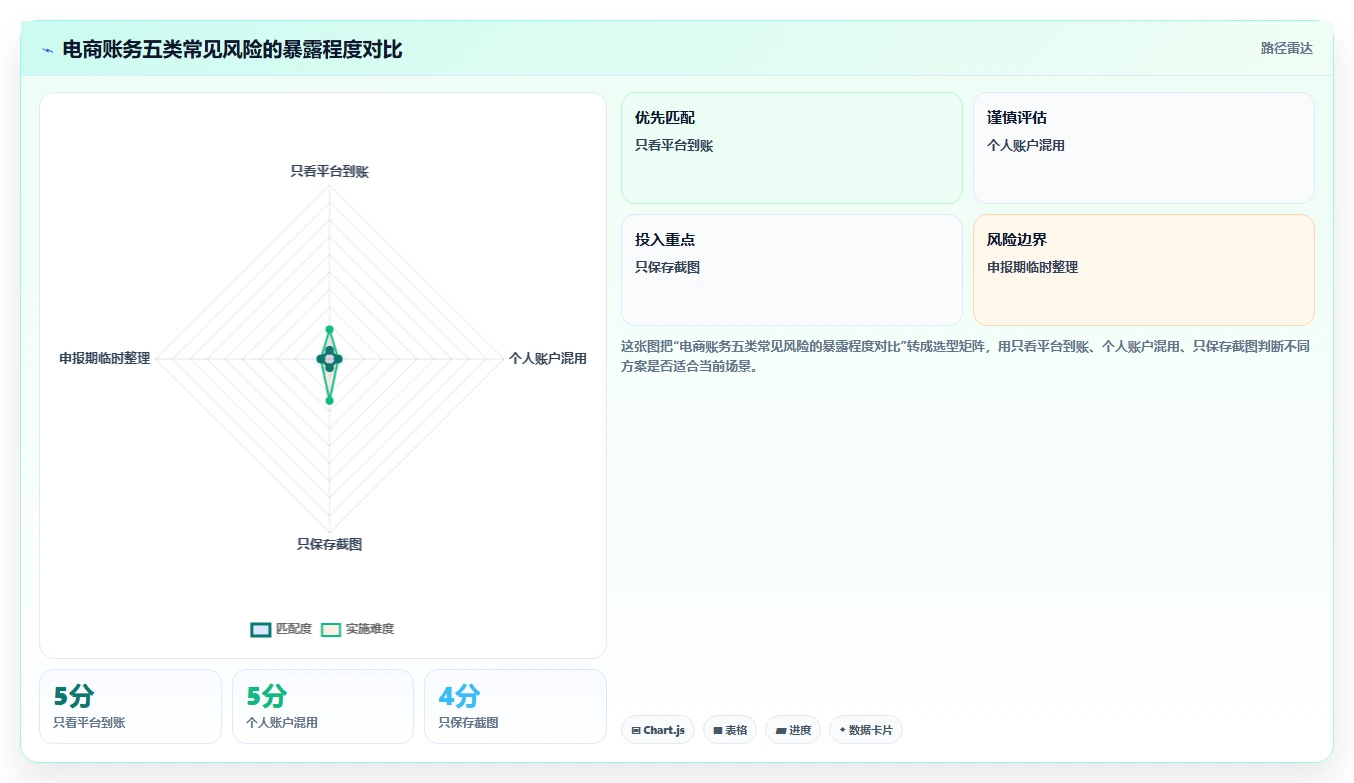Screen dimensions: 1354x783
Task: Open the 优先匹配 card
Action: pos(792,148)
